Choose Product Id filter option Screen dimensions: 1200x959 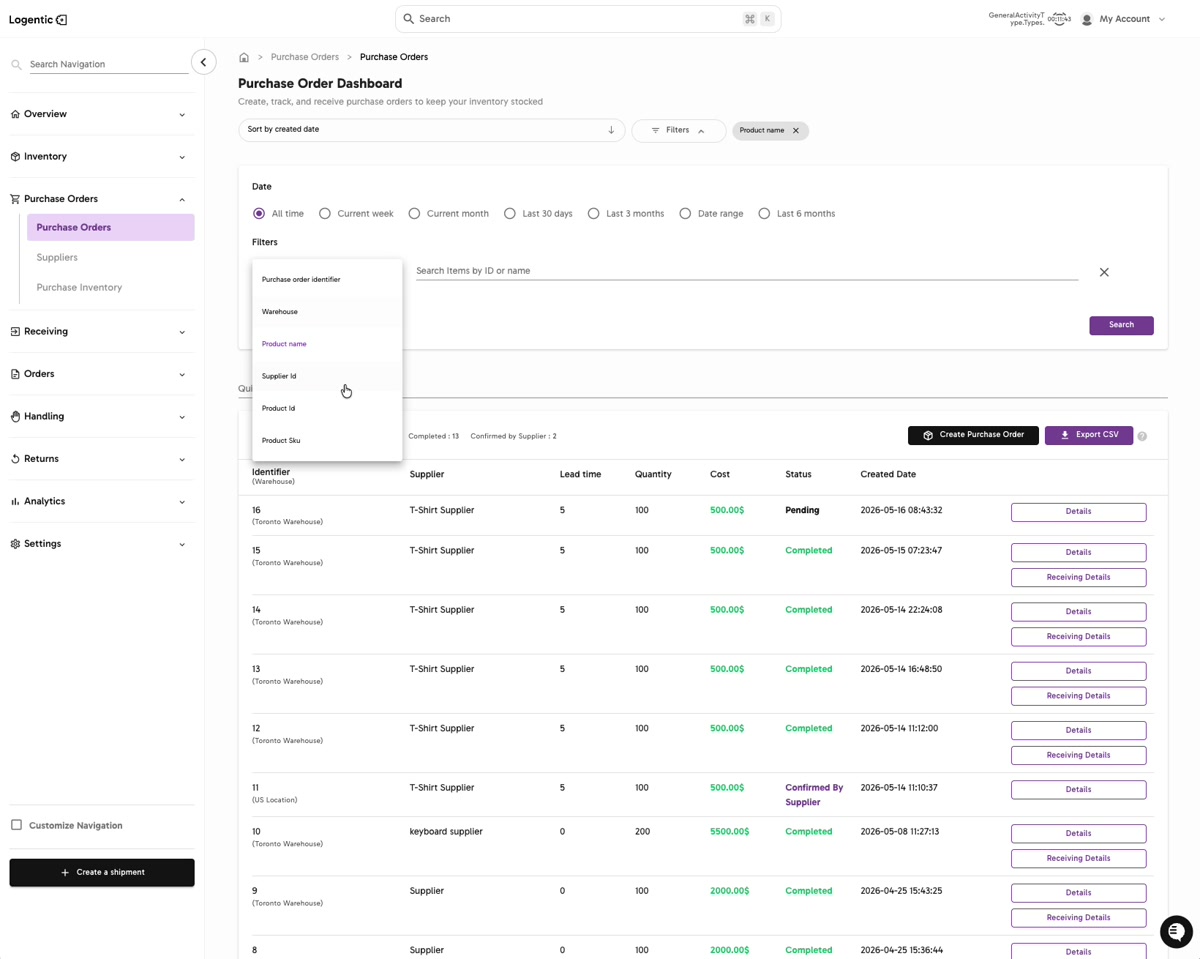pyautogui.click(x=327, y=408)
